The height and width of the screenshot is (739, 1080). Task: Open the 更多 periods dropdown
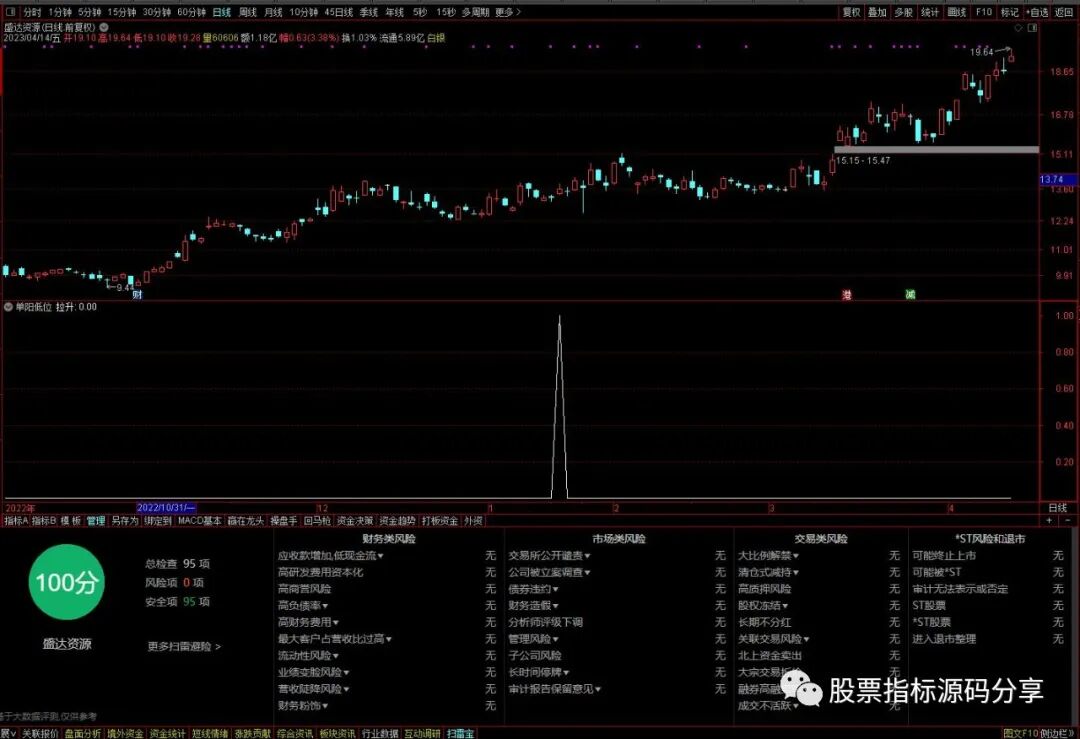point(508,12)
